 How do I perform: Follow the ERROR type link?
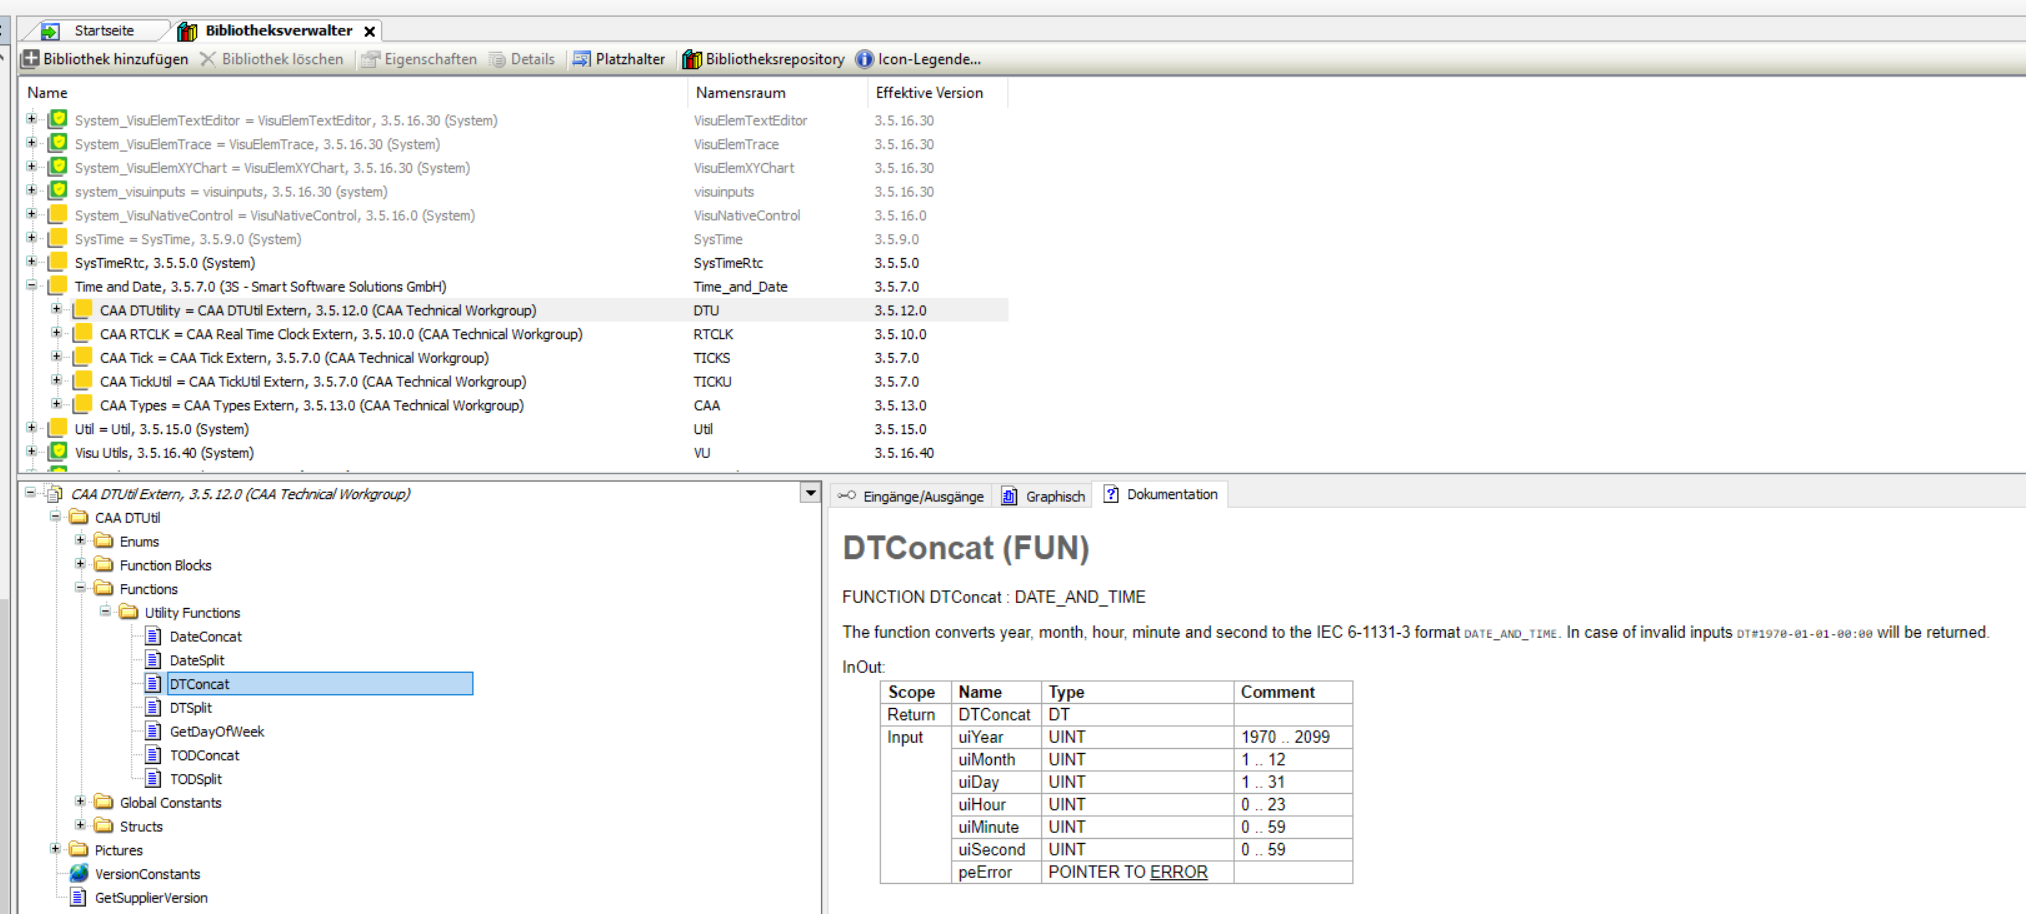pyautogui.click(x=1178, y=872)
